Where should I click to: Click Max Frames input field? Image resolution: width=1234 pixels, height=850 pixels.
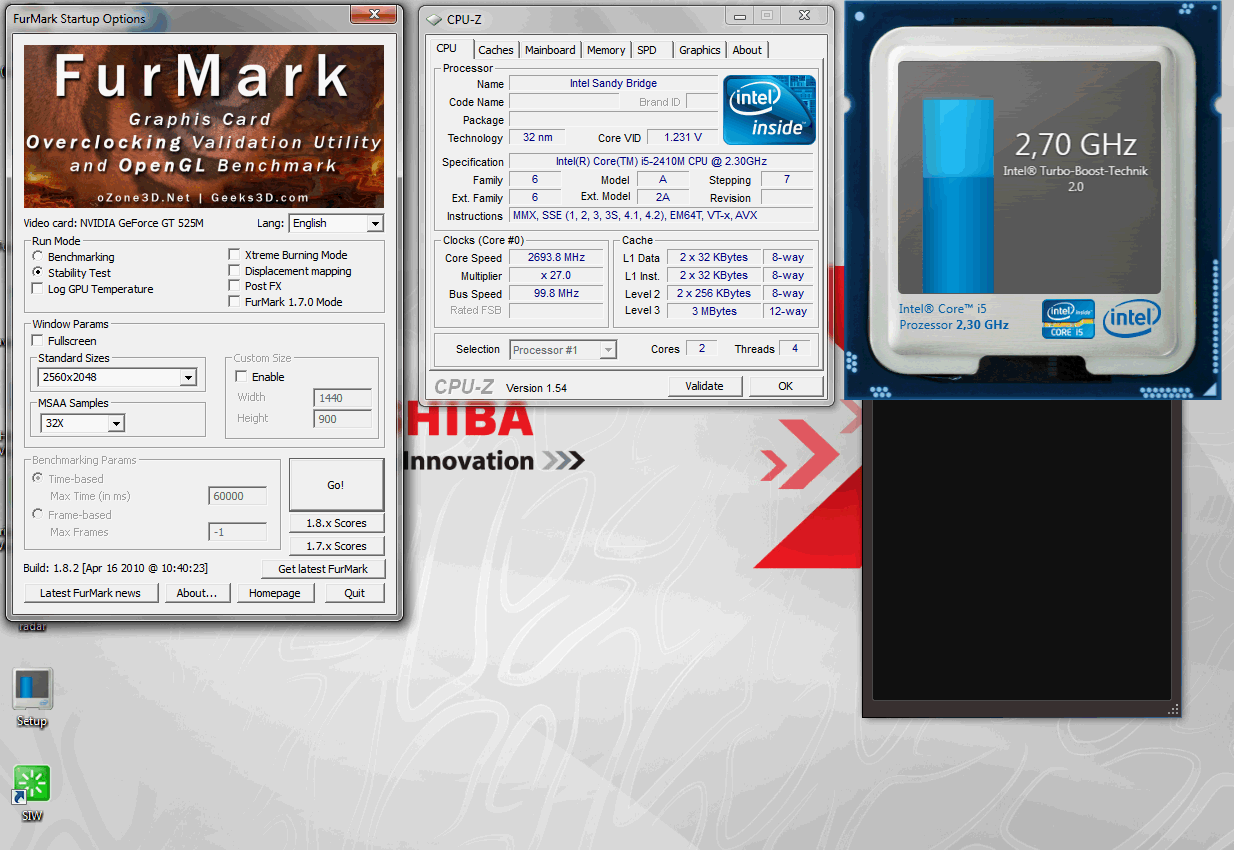(x=238, y=532)
